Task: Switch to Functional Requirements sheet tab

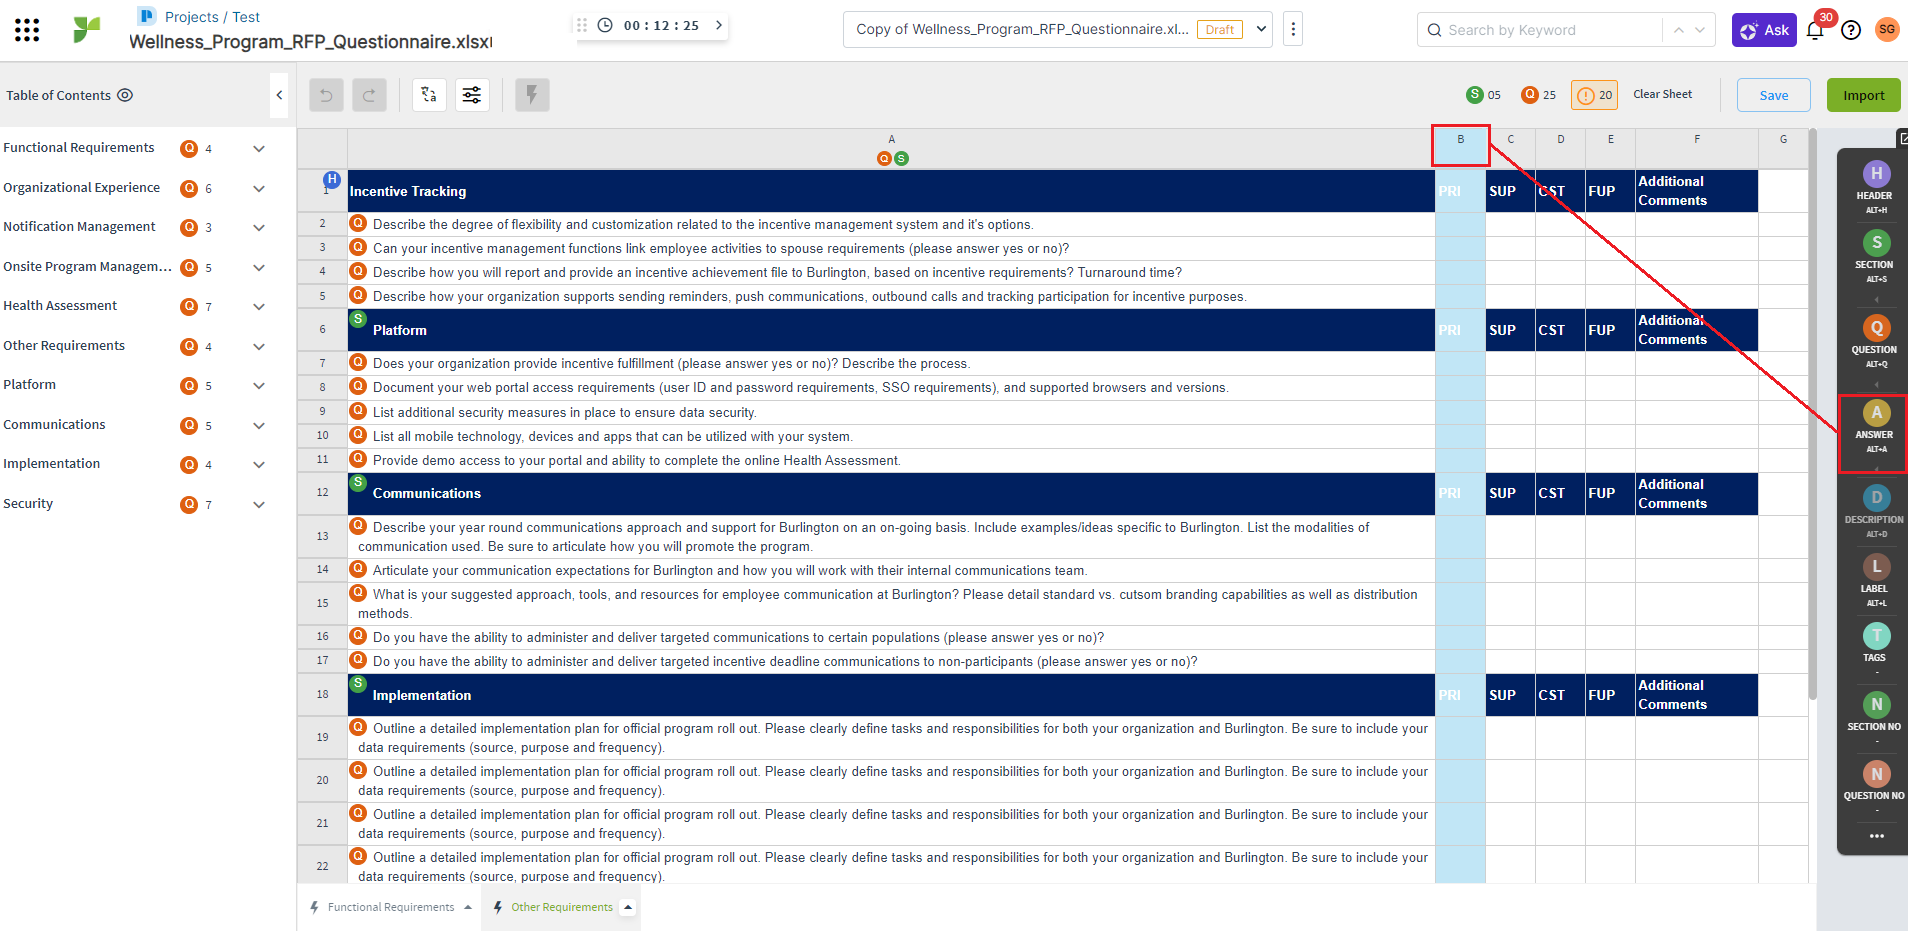Action: [390, 907]
